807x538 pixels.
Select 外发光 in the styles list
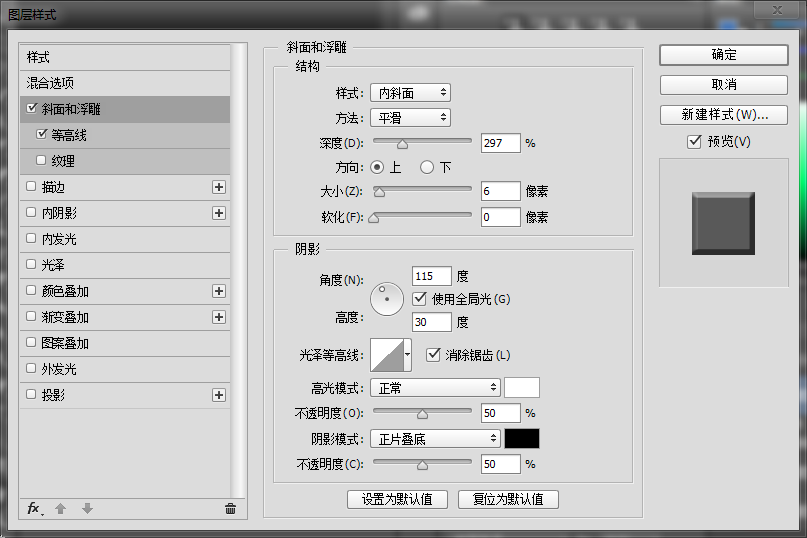pyautogui.click(x=58, y=369)
